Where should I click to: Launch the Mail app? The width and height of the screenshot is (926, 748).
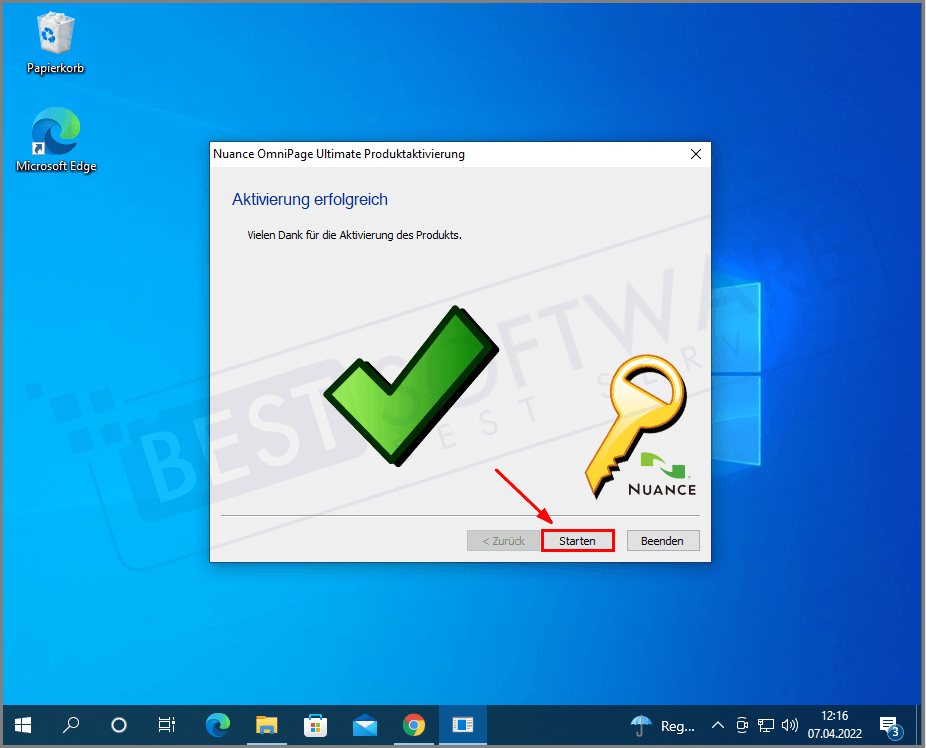[x=364, y=724]
